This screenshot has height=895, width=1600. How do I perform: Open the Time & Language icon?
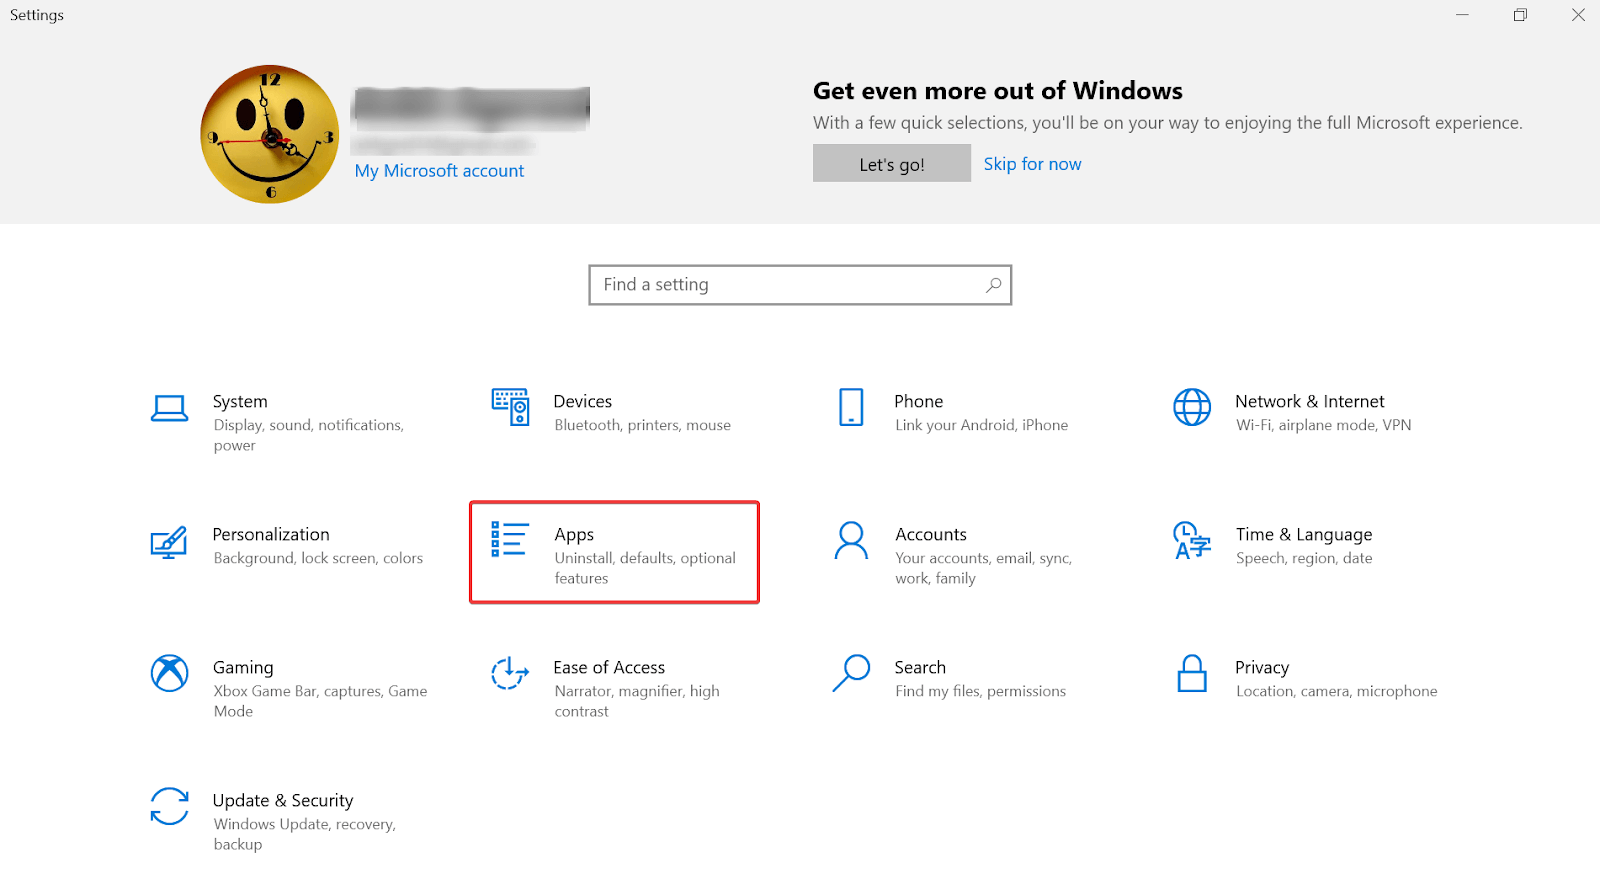1192,541
